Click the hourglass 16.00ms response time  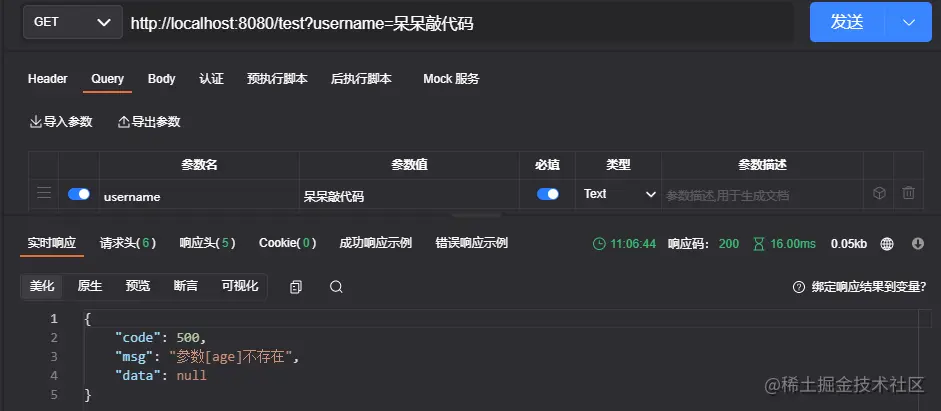[784, 244]
